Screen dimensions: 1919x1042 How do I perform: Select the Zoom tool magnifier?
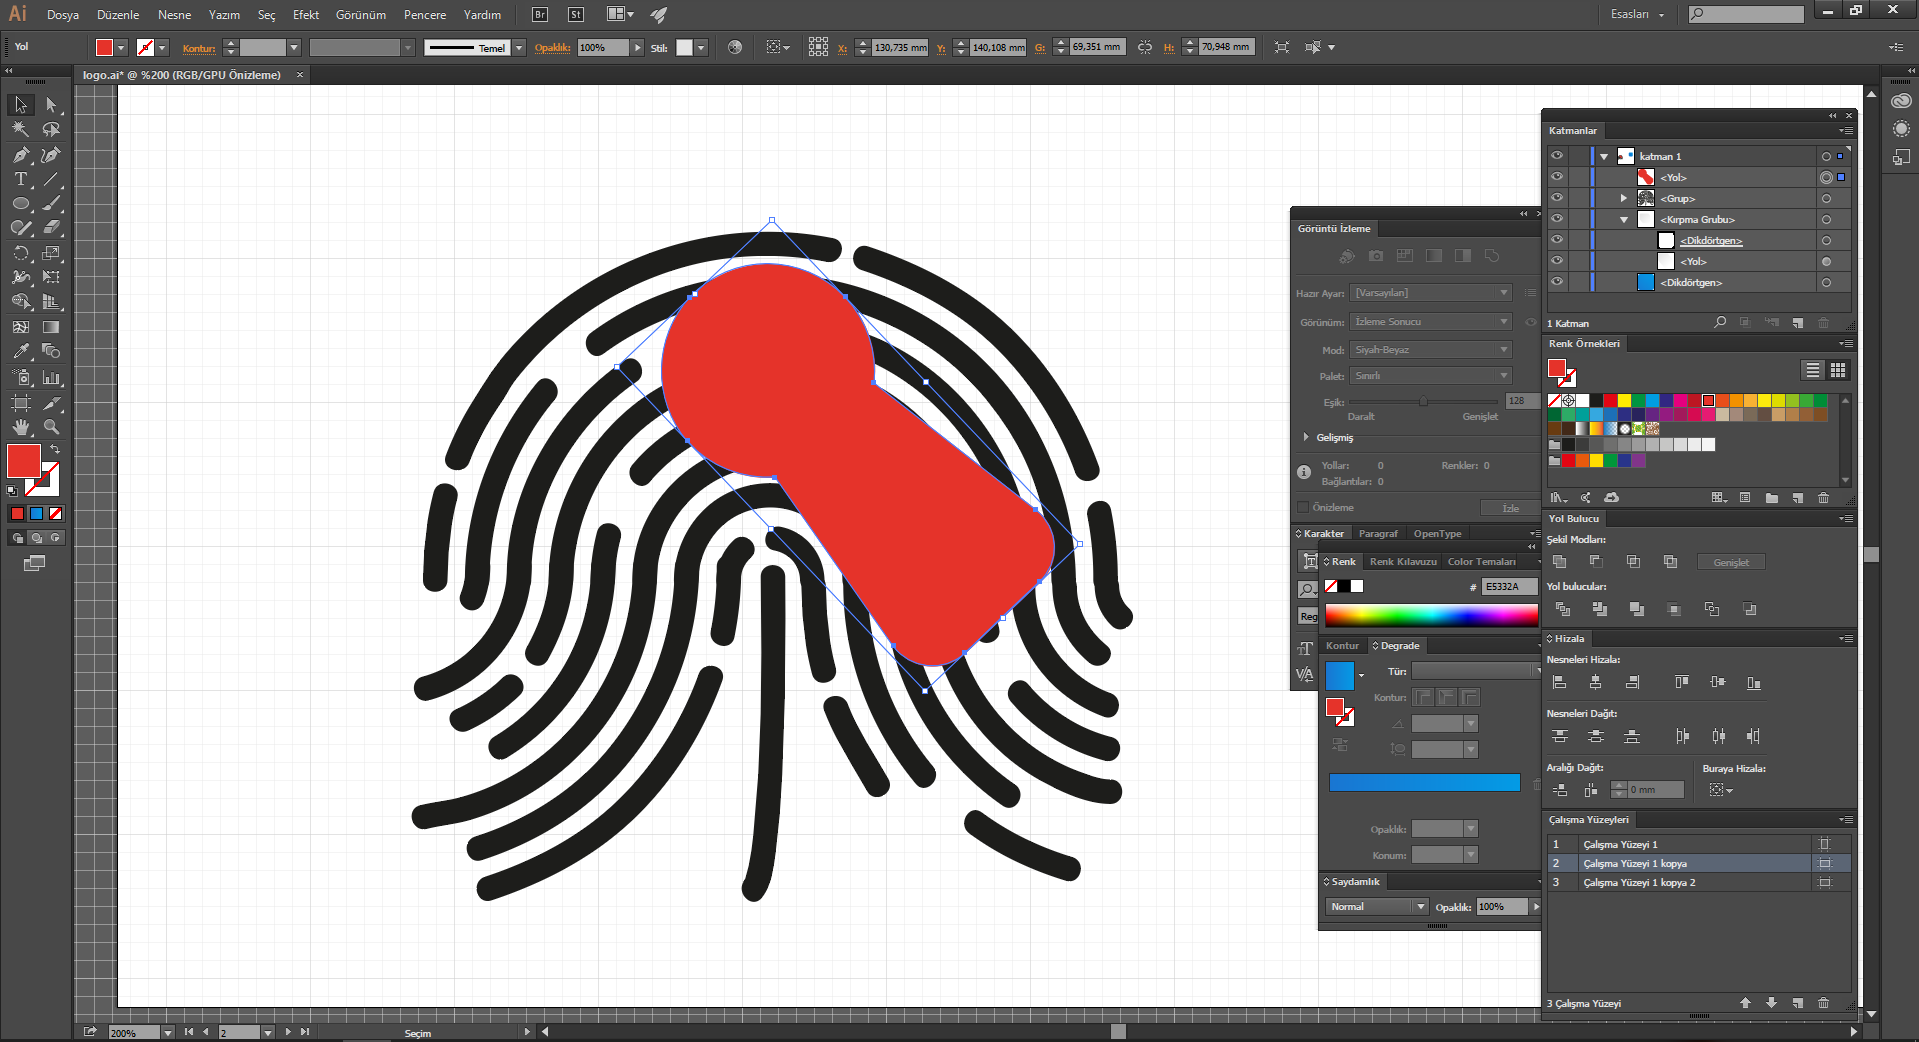coord(51,427)
